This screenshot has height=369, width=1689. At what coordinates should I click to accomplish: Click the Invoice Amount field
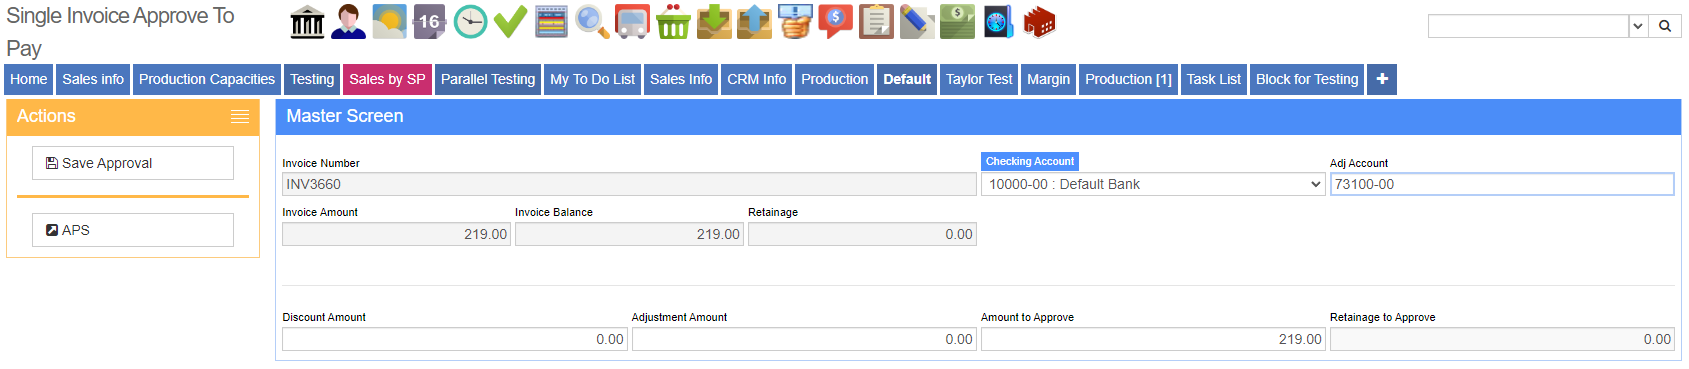(396, 234)
